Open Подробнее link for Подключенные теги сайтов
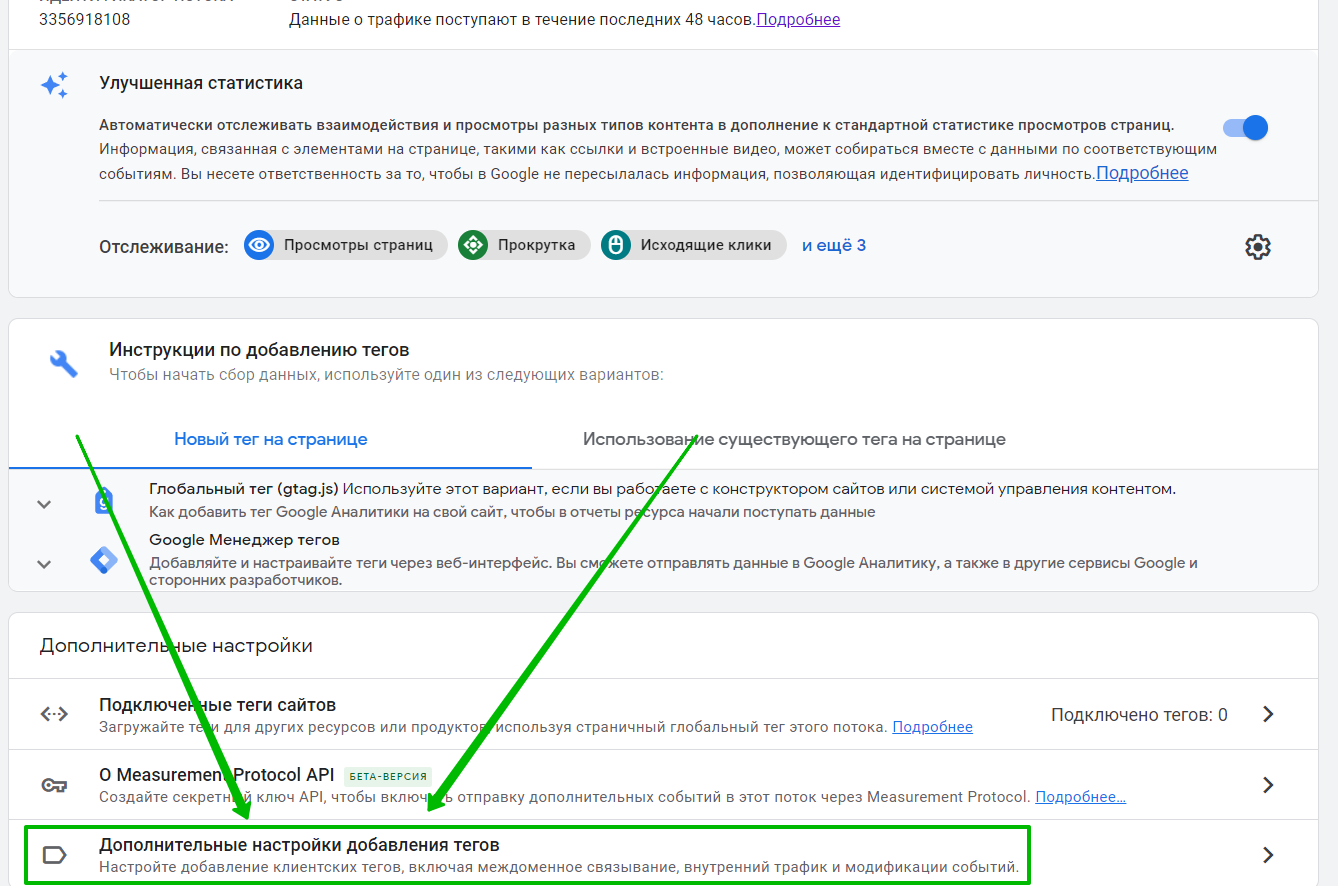Viewport: 1338px width, 886px height. [x=932, y=727]
